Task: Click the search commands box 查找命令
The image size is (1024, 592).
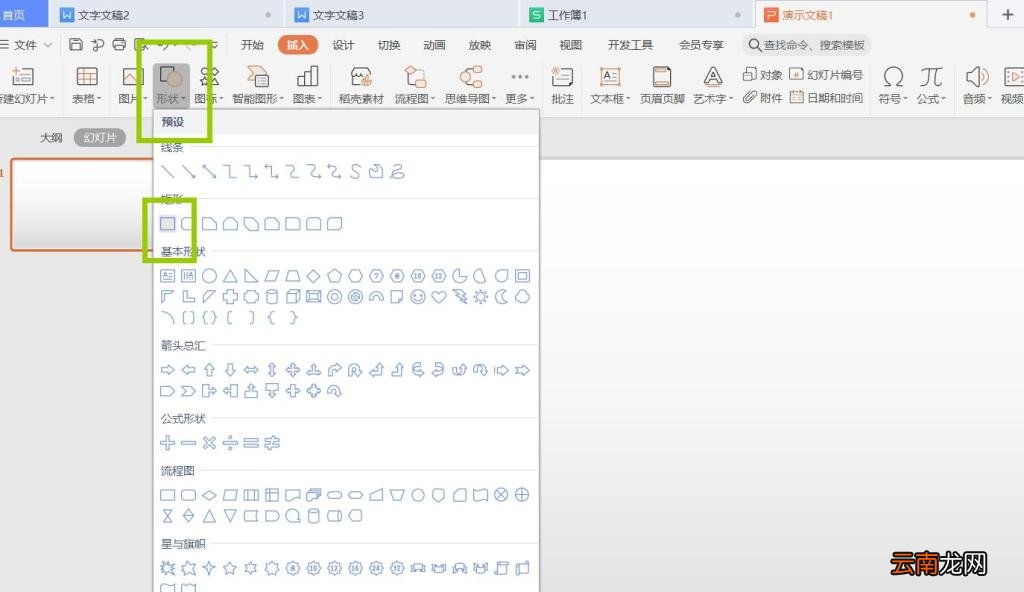Action: click(x=807, y=45)
